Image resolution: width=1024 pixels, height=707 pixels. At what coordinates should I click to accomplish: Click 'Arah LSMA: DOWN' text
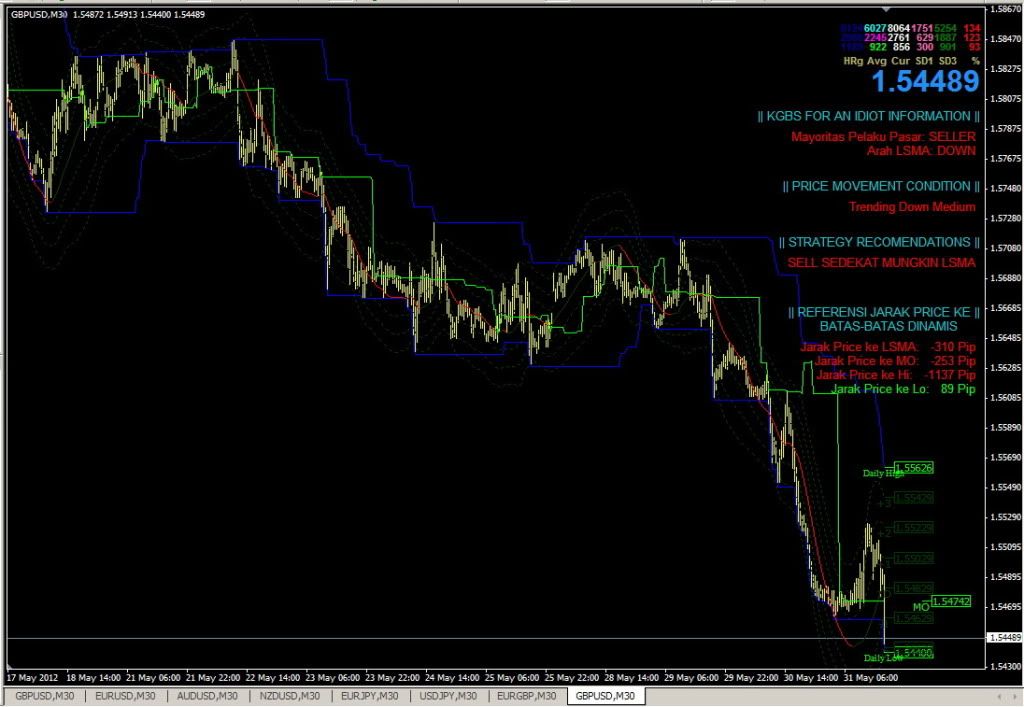pyautogui.click(x=921, y=151)
